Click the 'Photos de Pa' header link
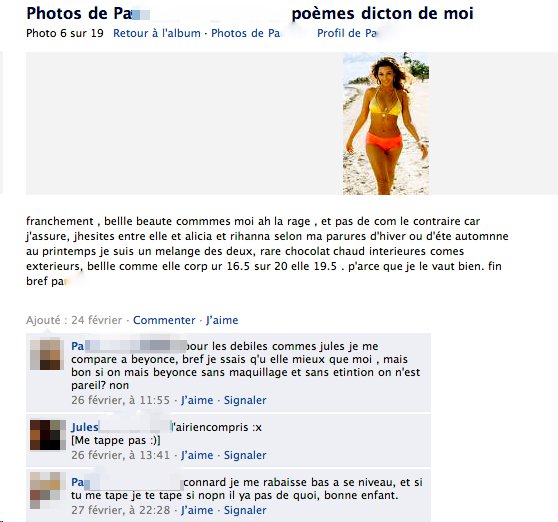 pos(246,33)
